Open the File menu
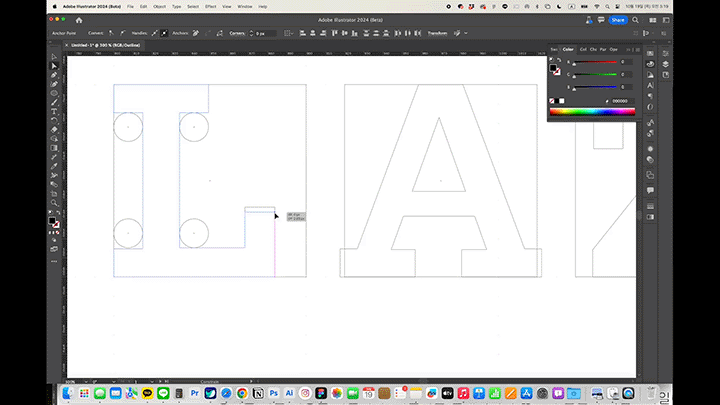 coord(130,6)
